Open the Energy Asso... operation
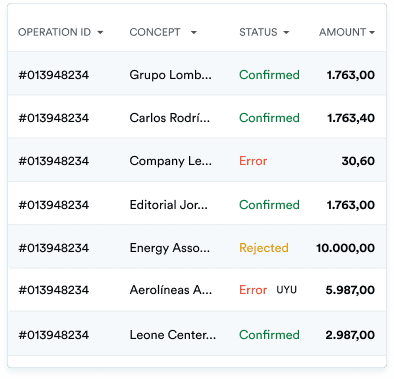Screen dimensions: 394x379 197,247
